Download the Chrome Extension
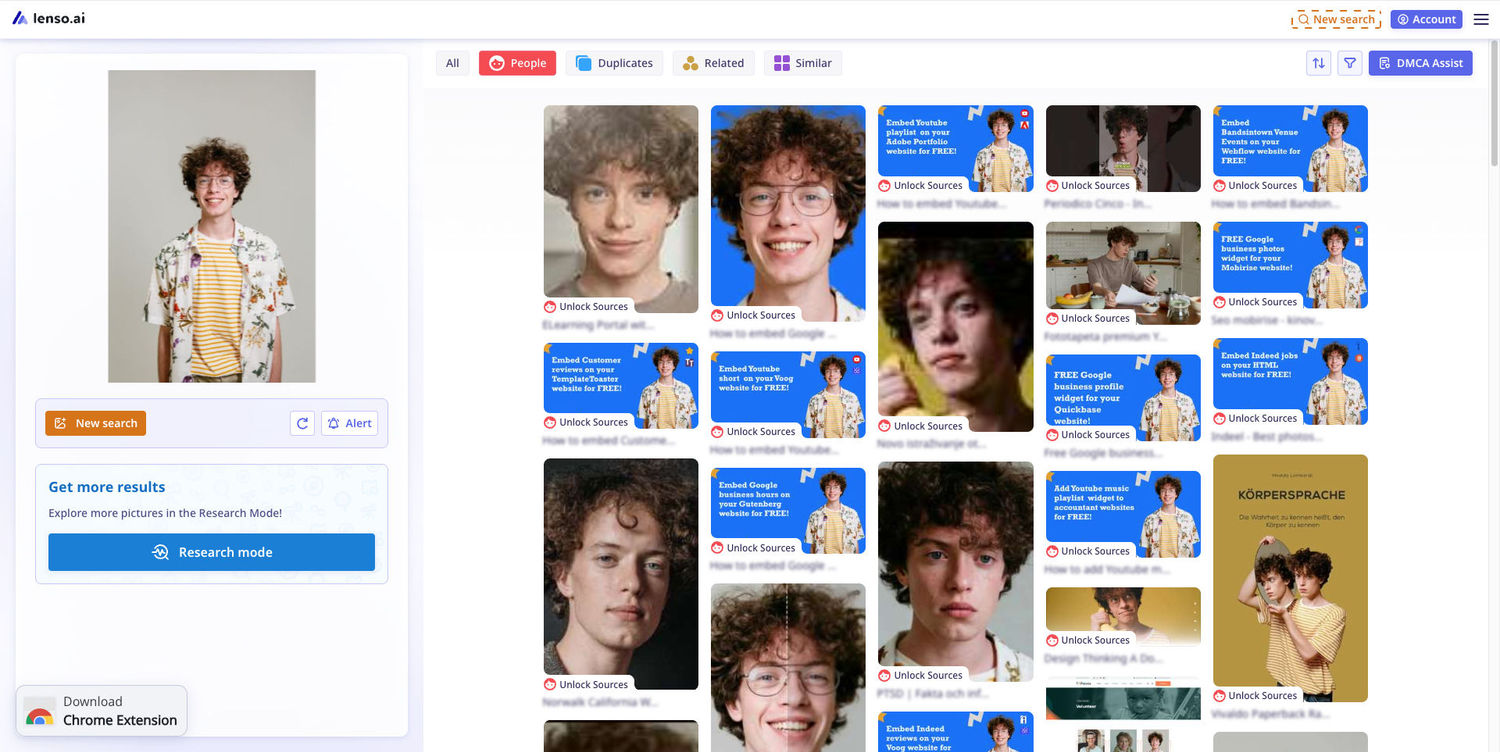The image size is (1500, 752). (102, 710)
